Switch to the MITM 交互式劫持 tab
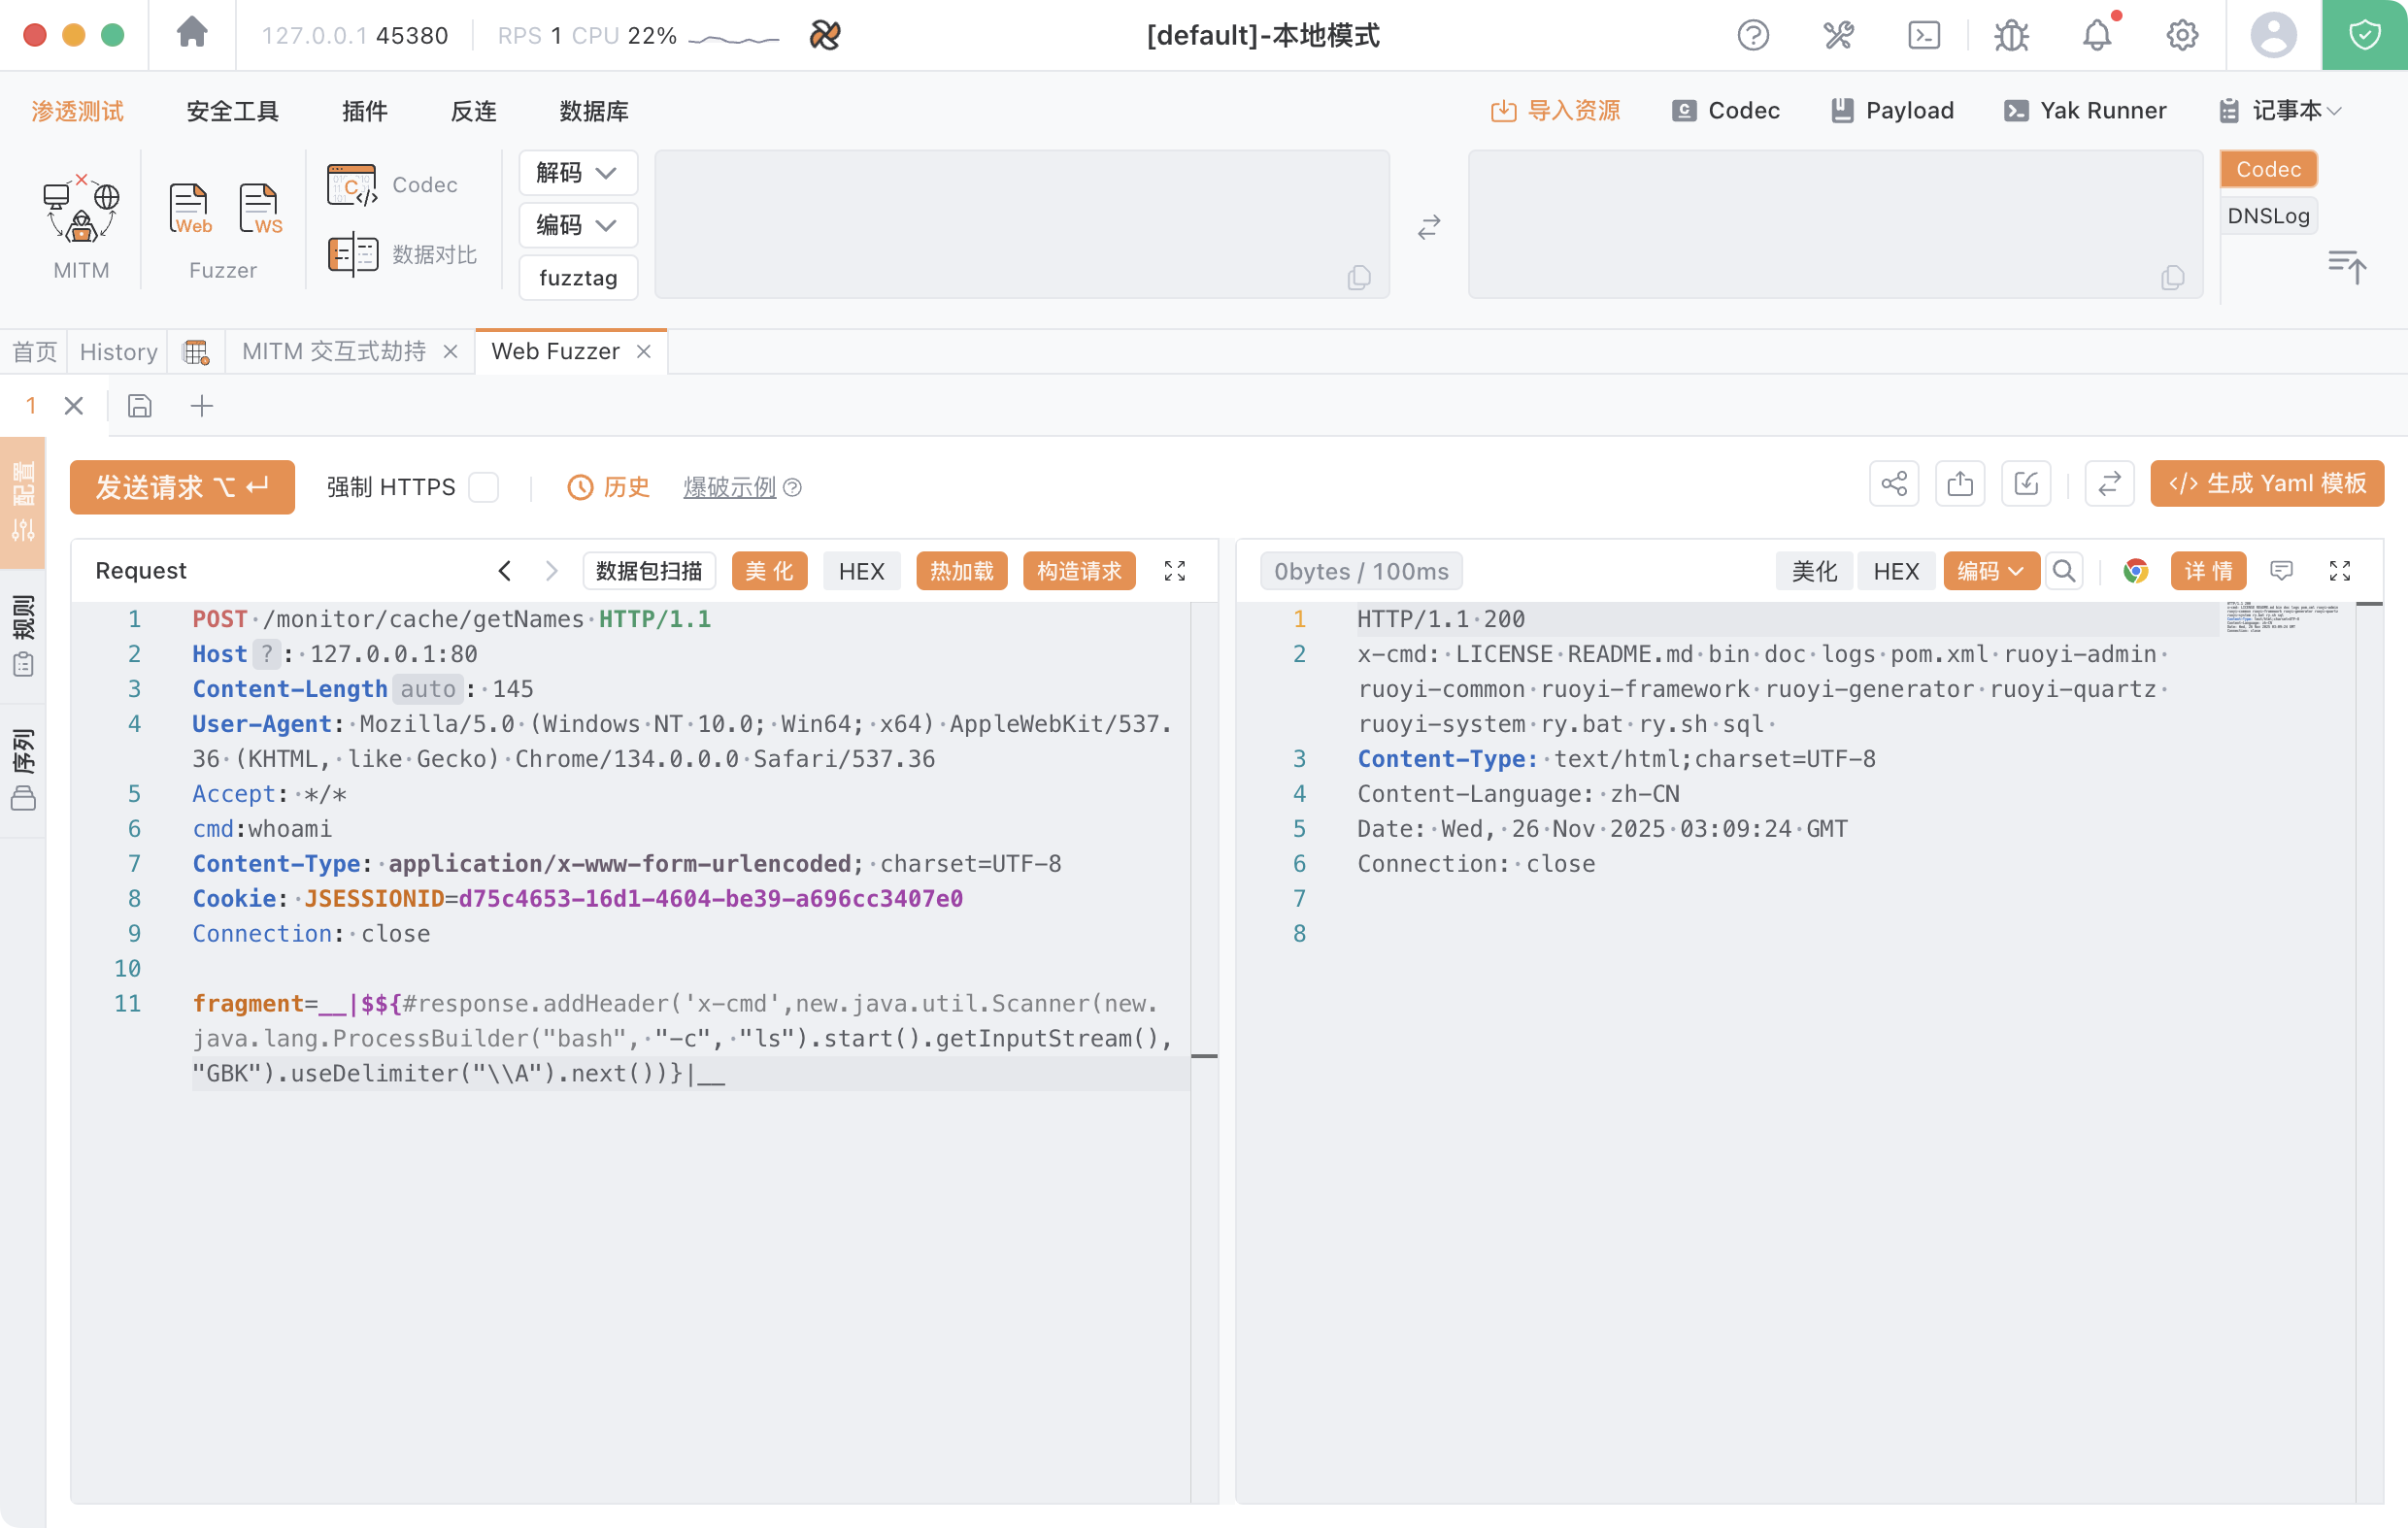 click(x=334, y=352)
